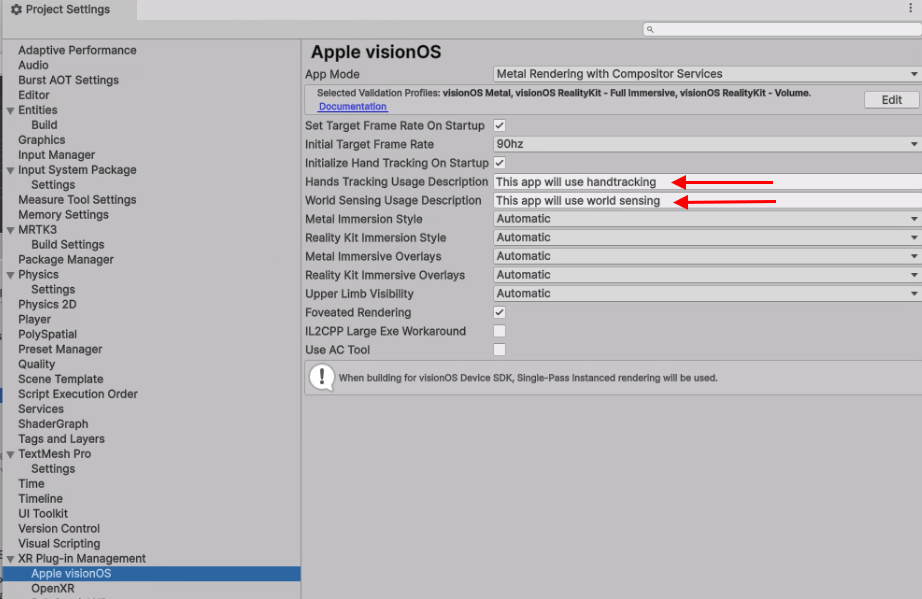
Task: Open the Quality settings
Action: pyautogui.click(x=36, y=364)
